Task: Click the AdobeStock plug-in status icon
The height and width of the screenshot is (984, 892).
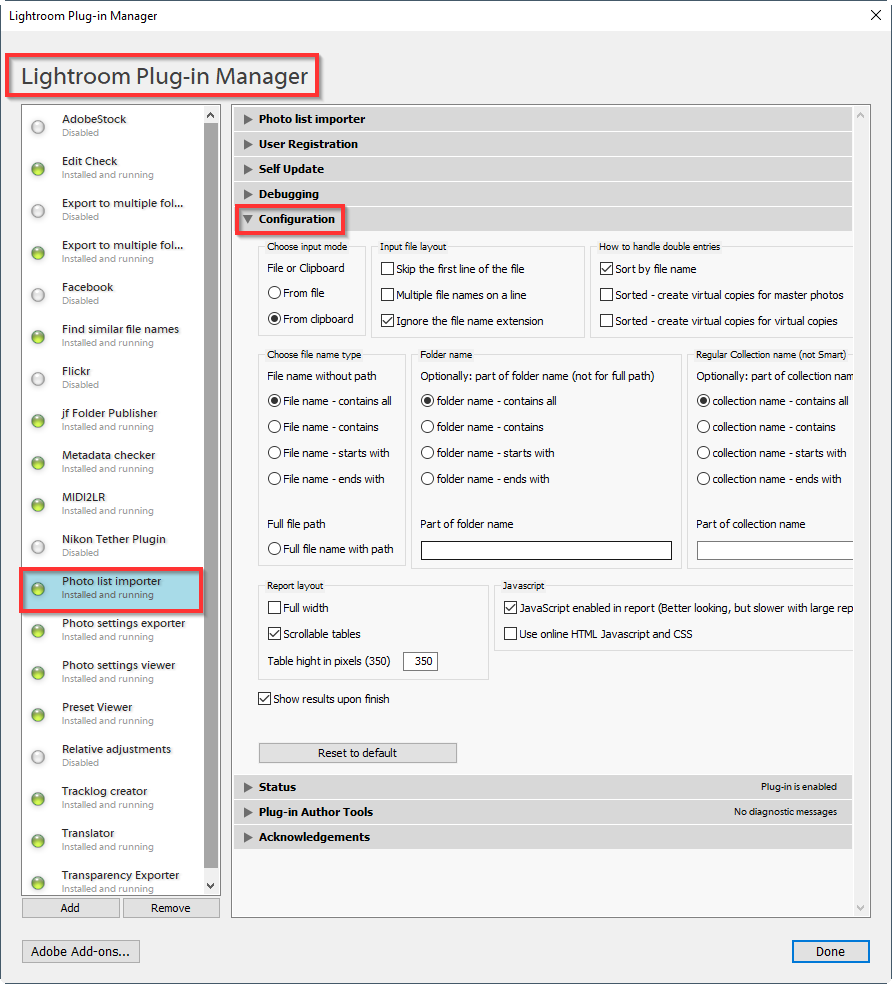Action: pos(38,126)
